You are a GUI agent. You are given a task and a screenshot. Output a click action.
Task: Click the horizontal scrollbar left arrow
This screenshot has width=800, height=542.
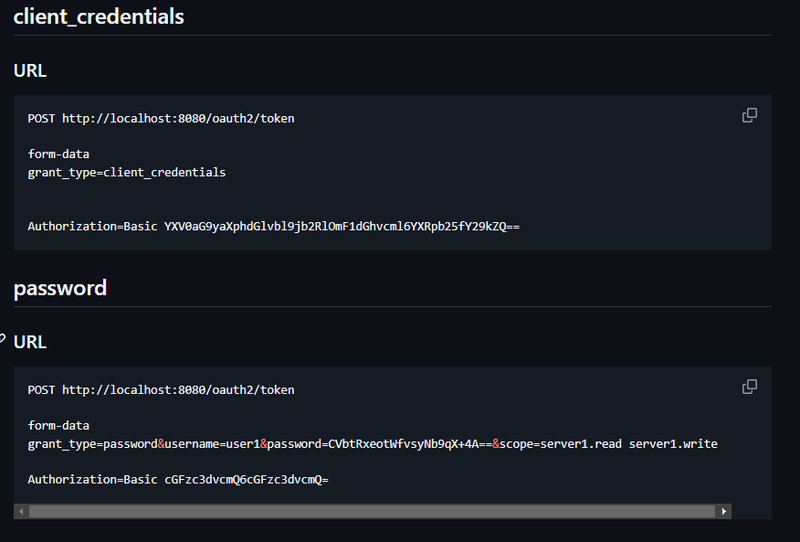click(x=21, y=511)
